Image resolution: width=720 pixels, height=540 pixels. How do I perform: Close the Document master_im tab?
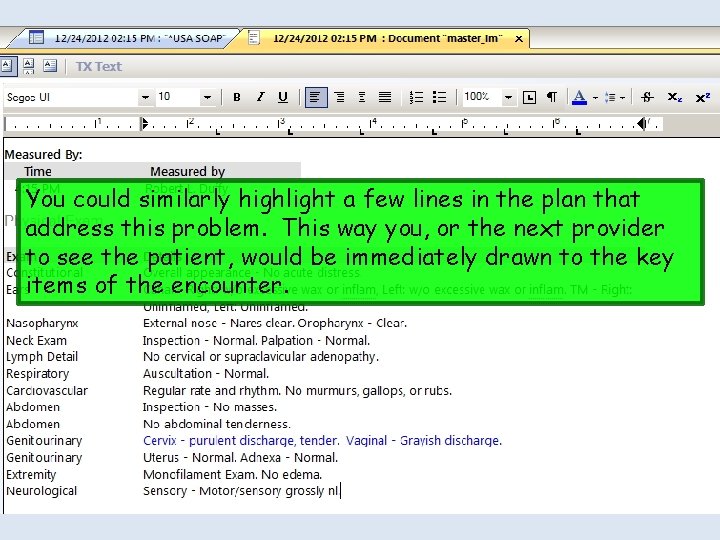point(519,39)
